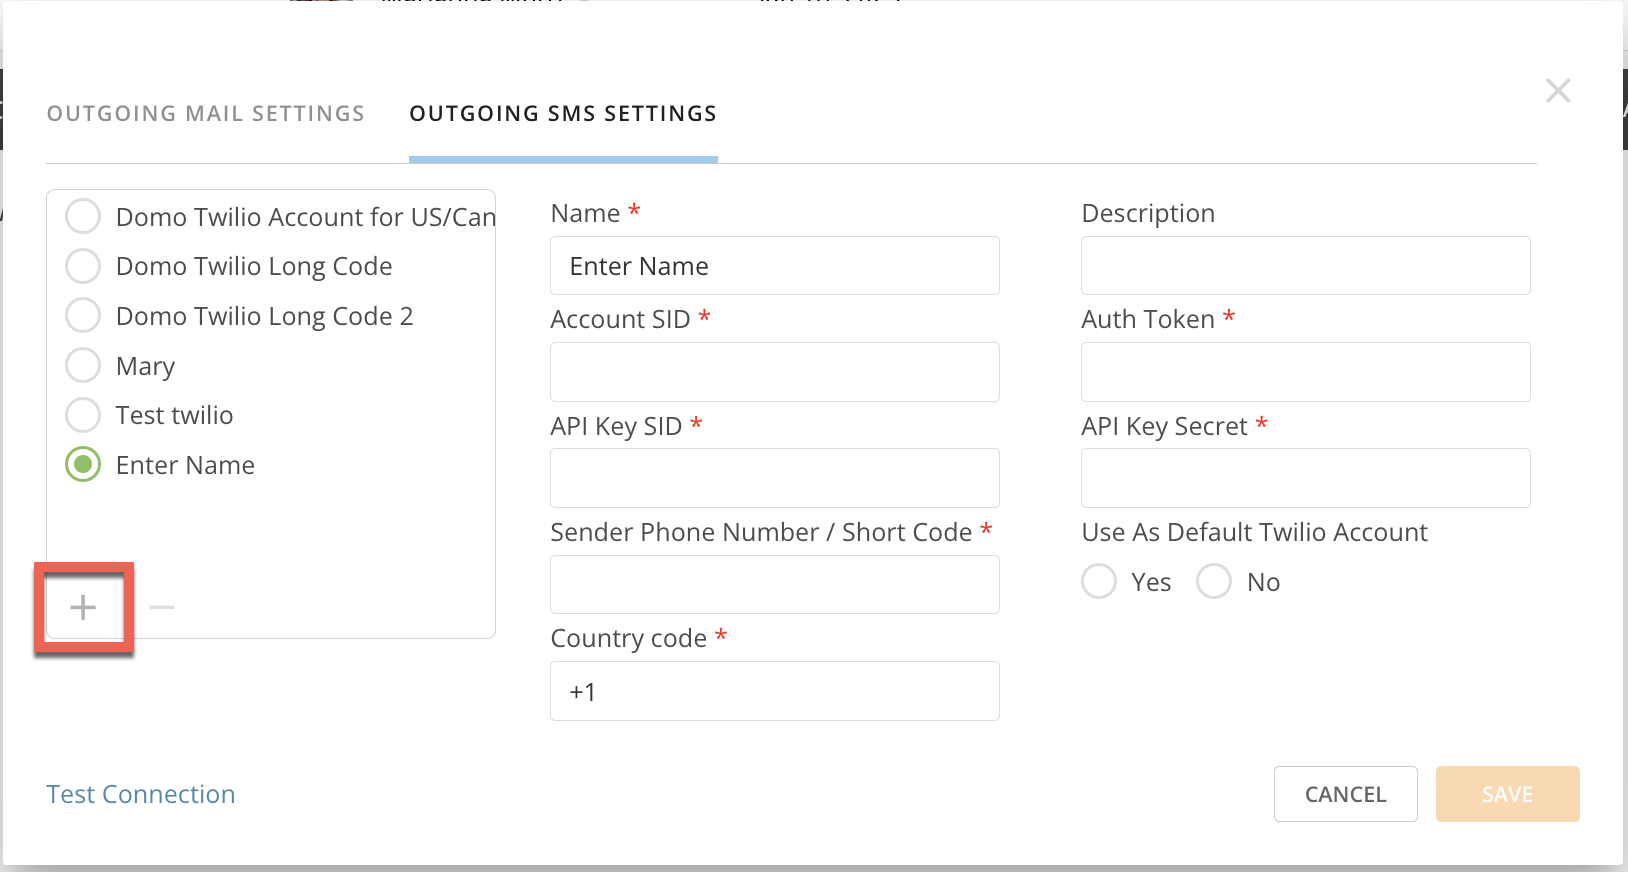This screenshot has width=1628, height=872.
Task: Click the highlighted plus icon to add account
Action: point(83,606)
